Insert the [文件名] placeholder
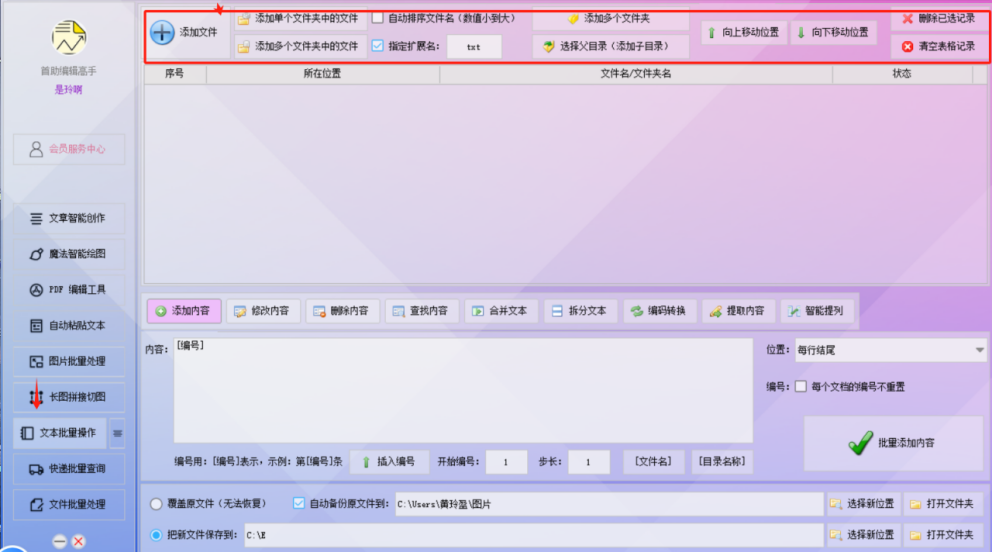Viewport: 992px width, 552px height. click(654, 462)
